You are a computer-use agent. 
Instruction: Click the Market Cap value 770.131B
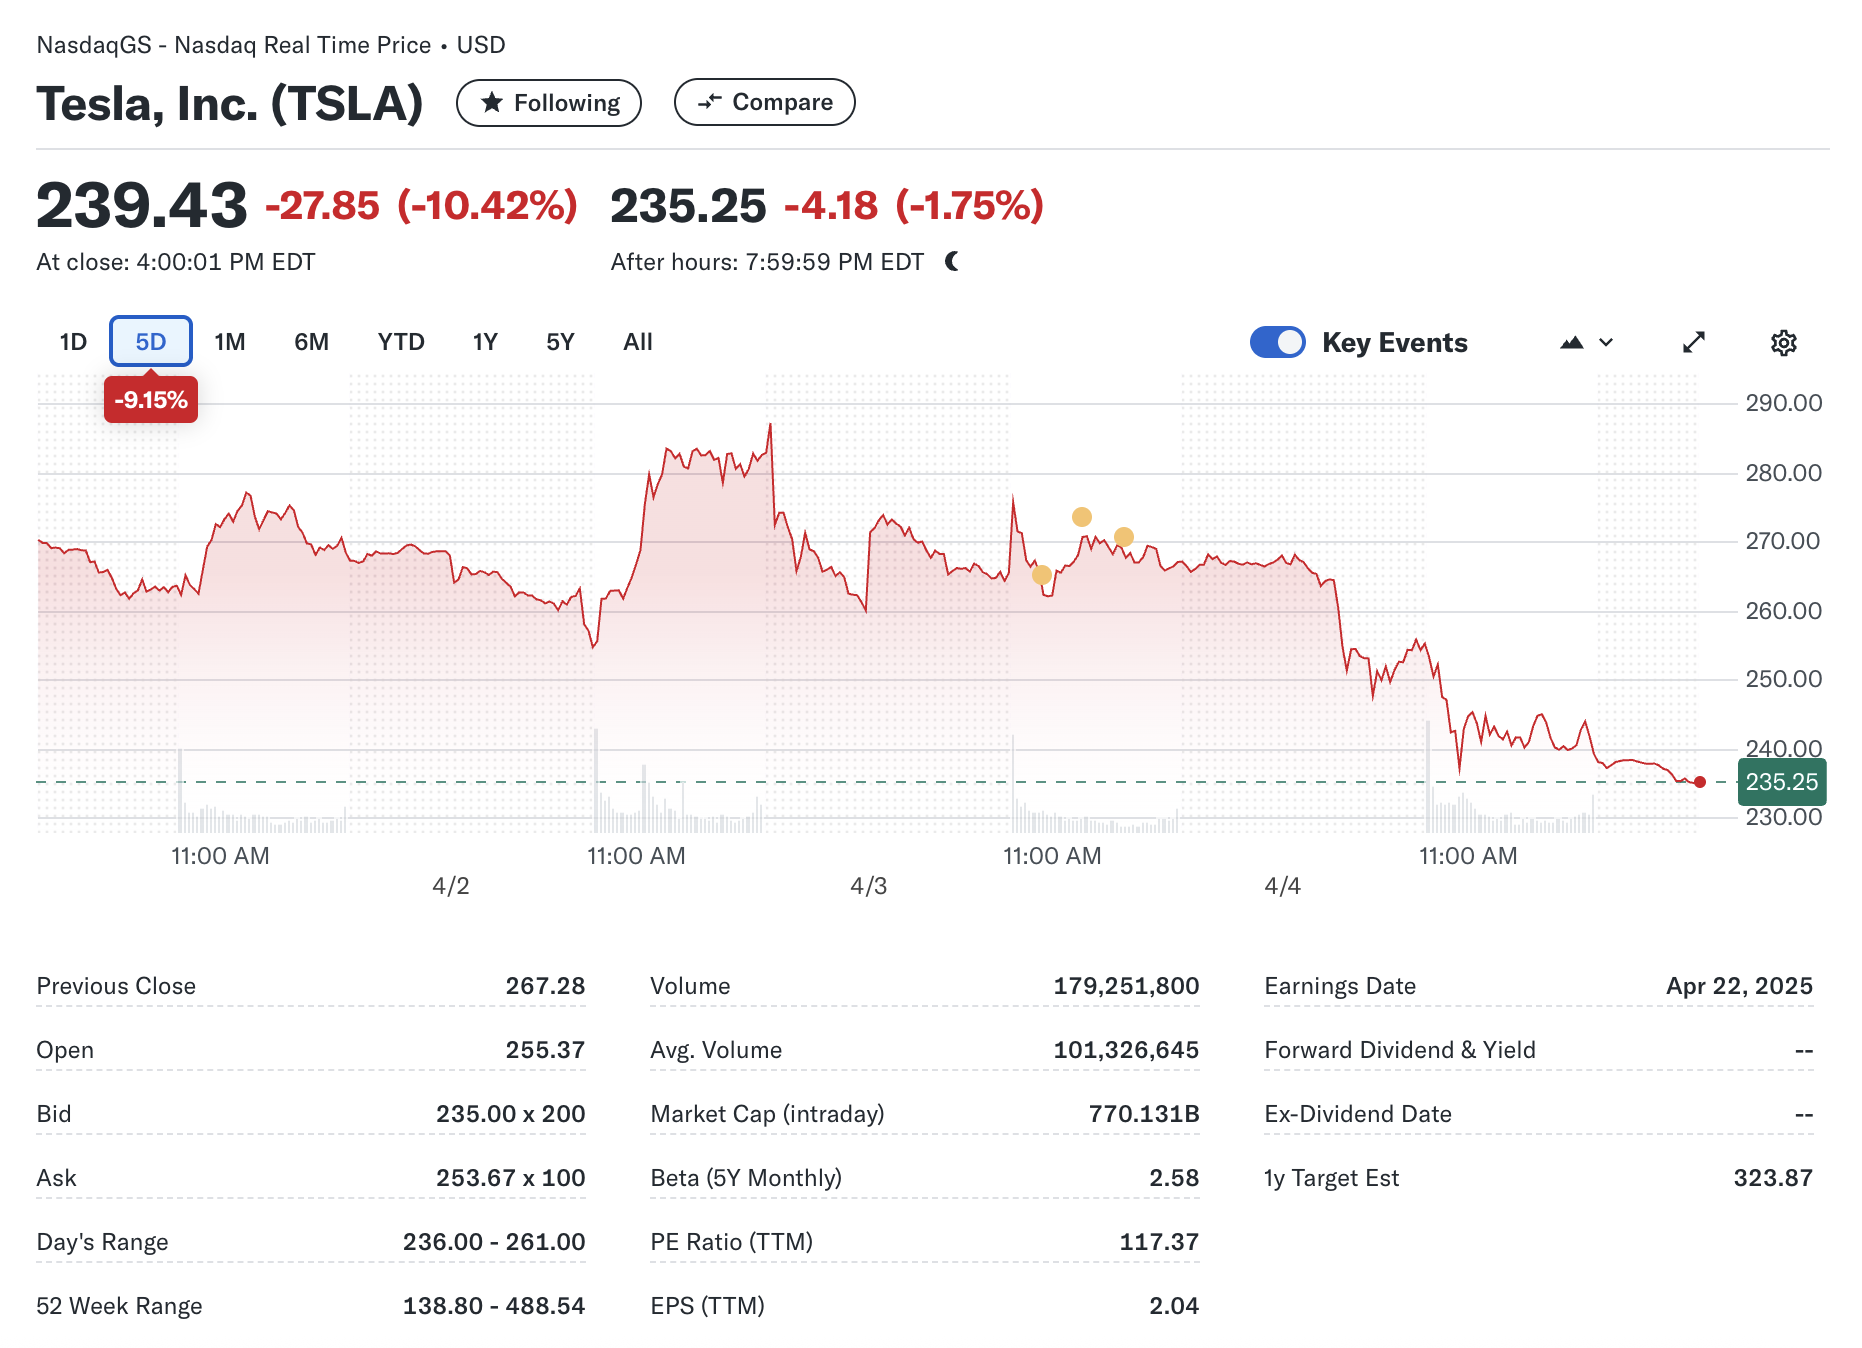click(x=1144, y=1114)
